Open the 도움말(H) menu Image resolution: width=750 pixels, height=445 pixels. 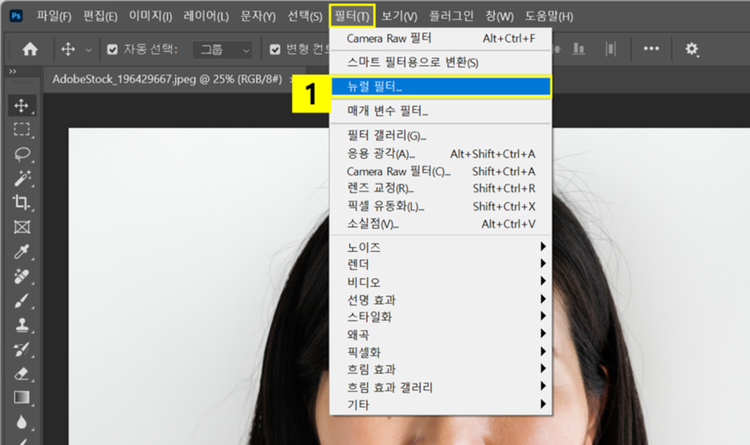549,16
